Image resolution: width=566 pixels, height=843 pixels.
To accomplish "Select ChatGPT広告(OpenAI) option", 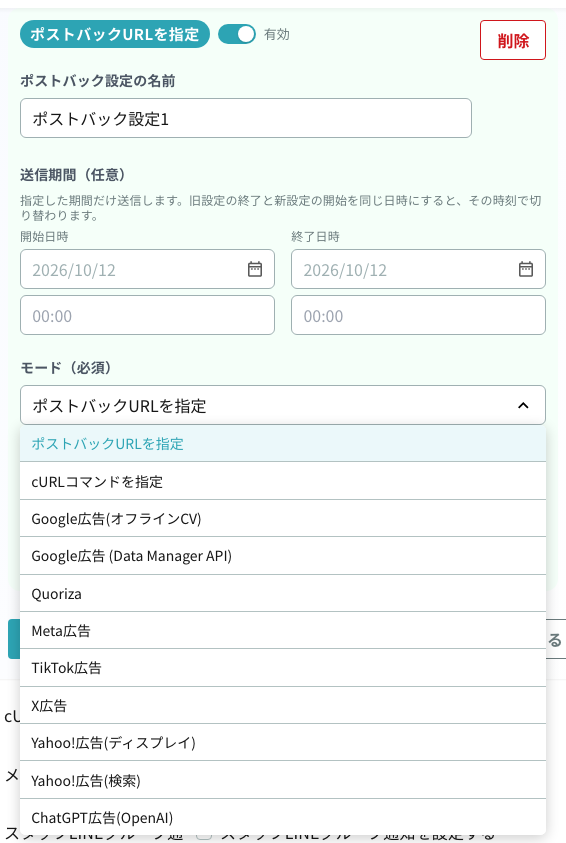I will tap(283, 818).
